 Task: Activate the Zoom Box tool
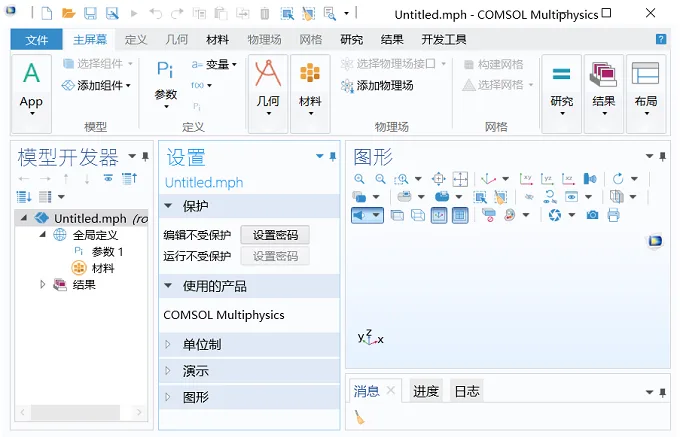point(402,179)
